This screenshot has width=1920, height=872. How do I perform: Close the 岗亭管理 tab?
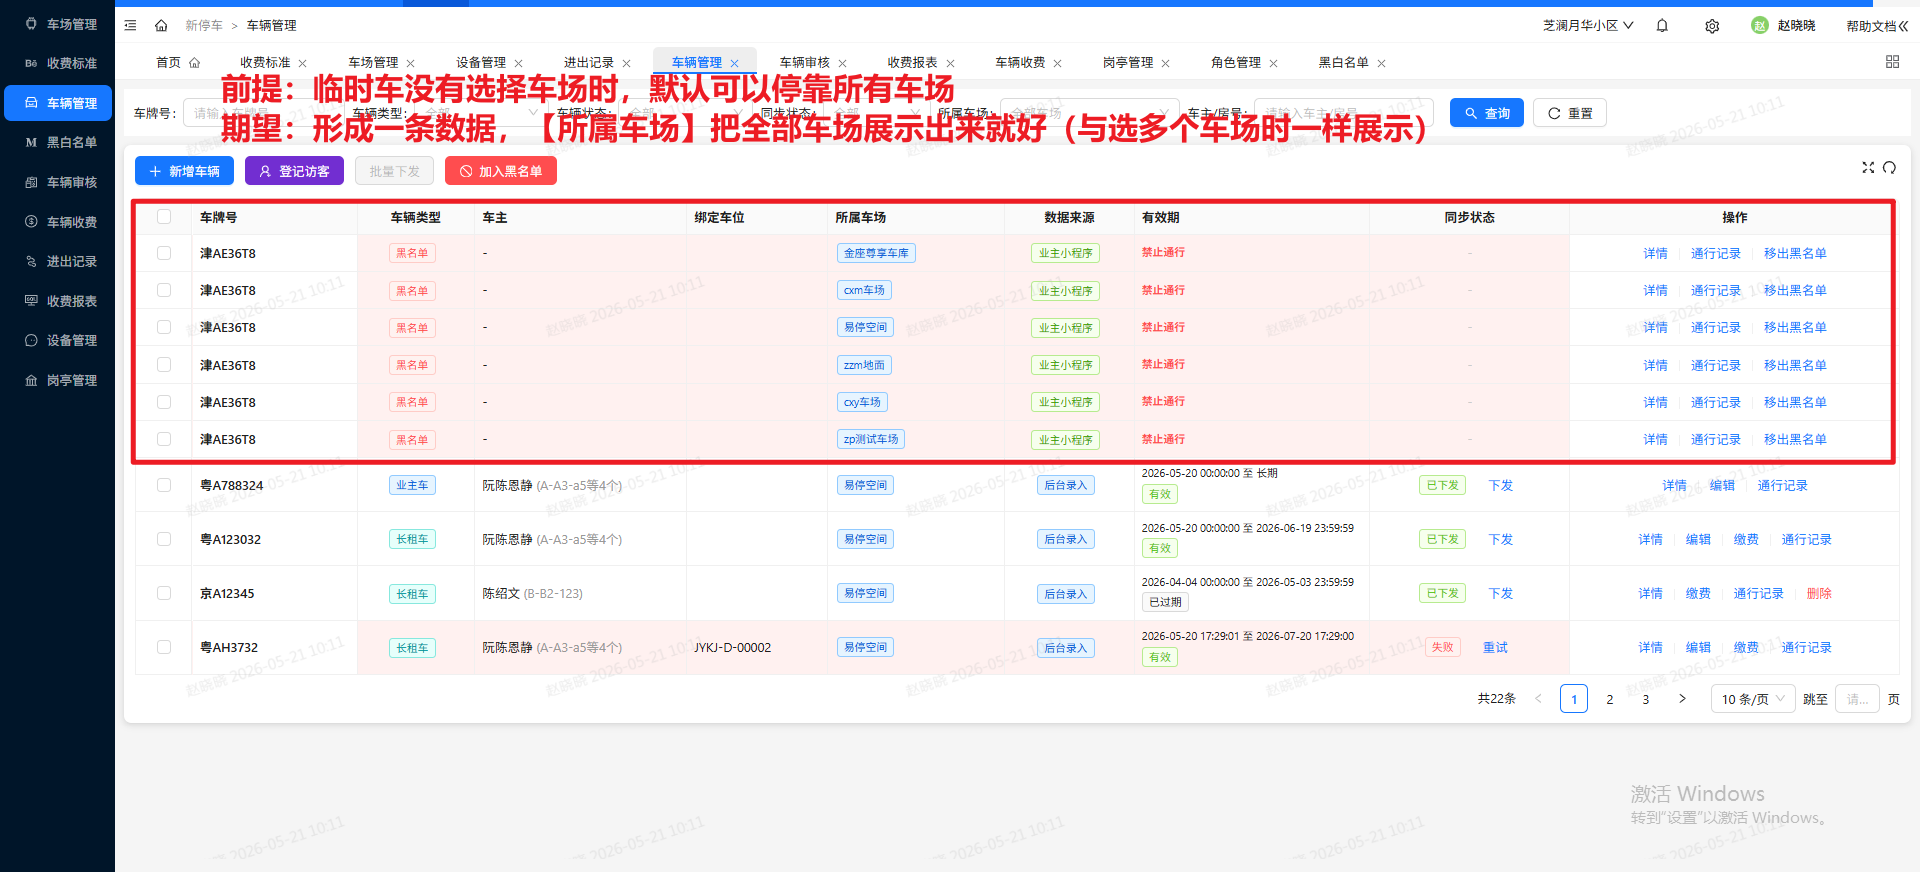1166,63
